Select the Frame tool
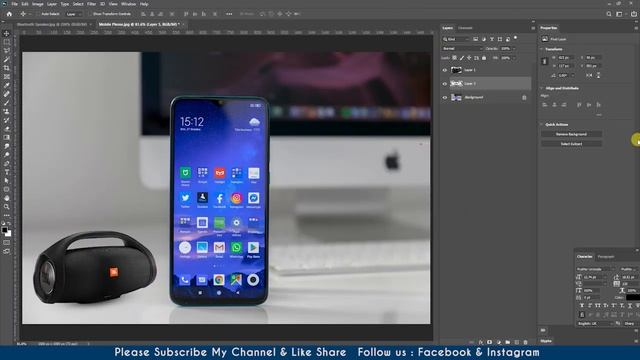This screenshot has height=360, width=640. (7, 77)
